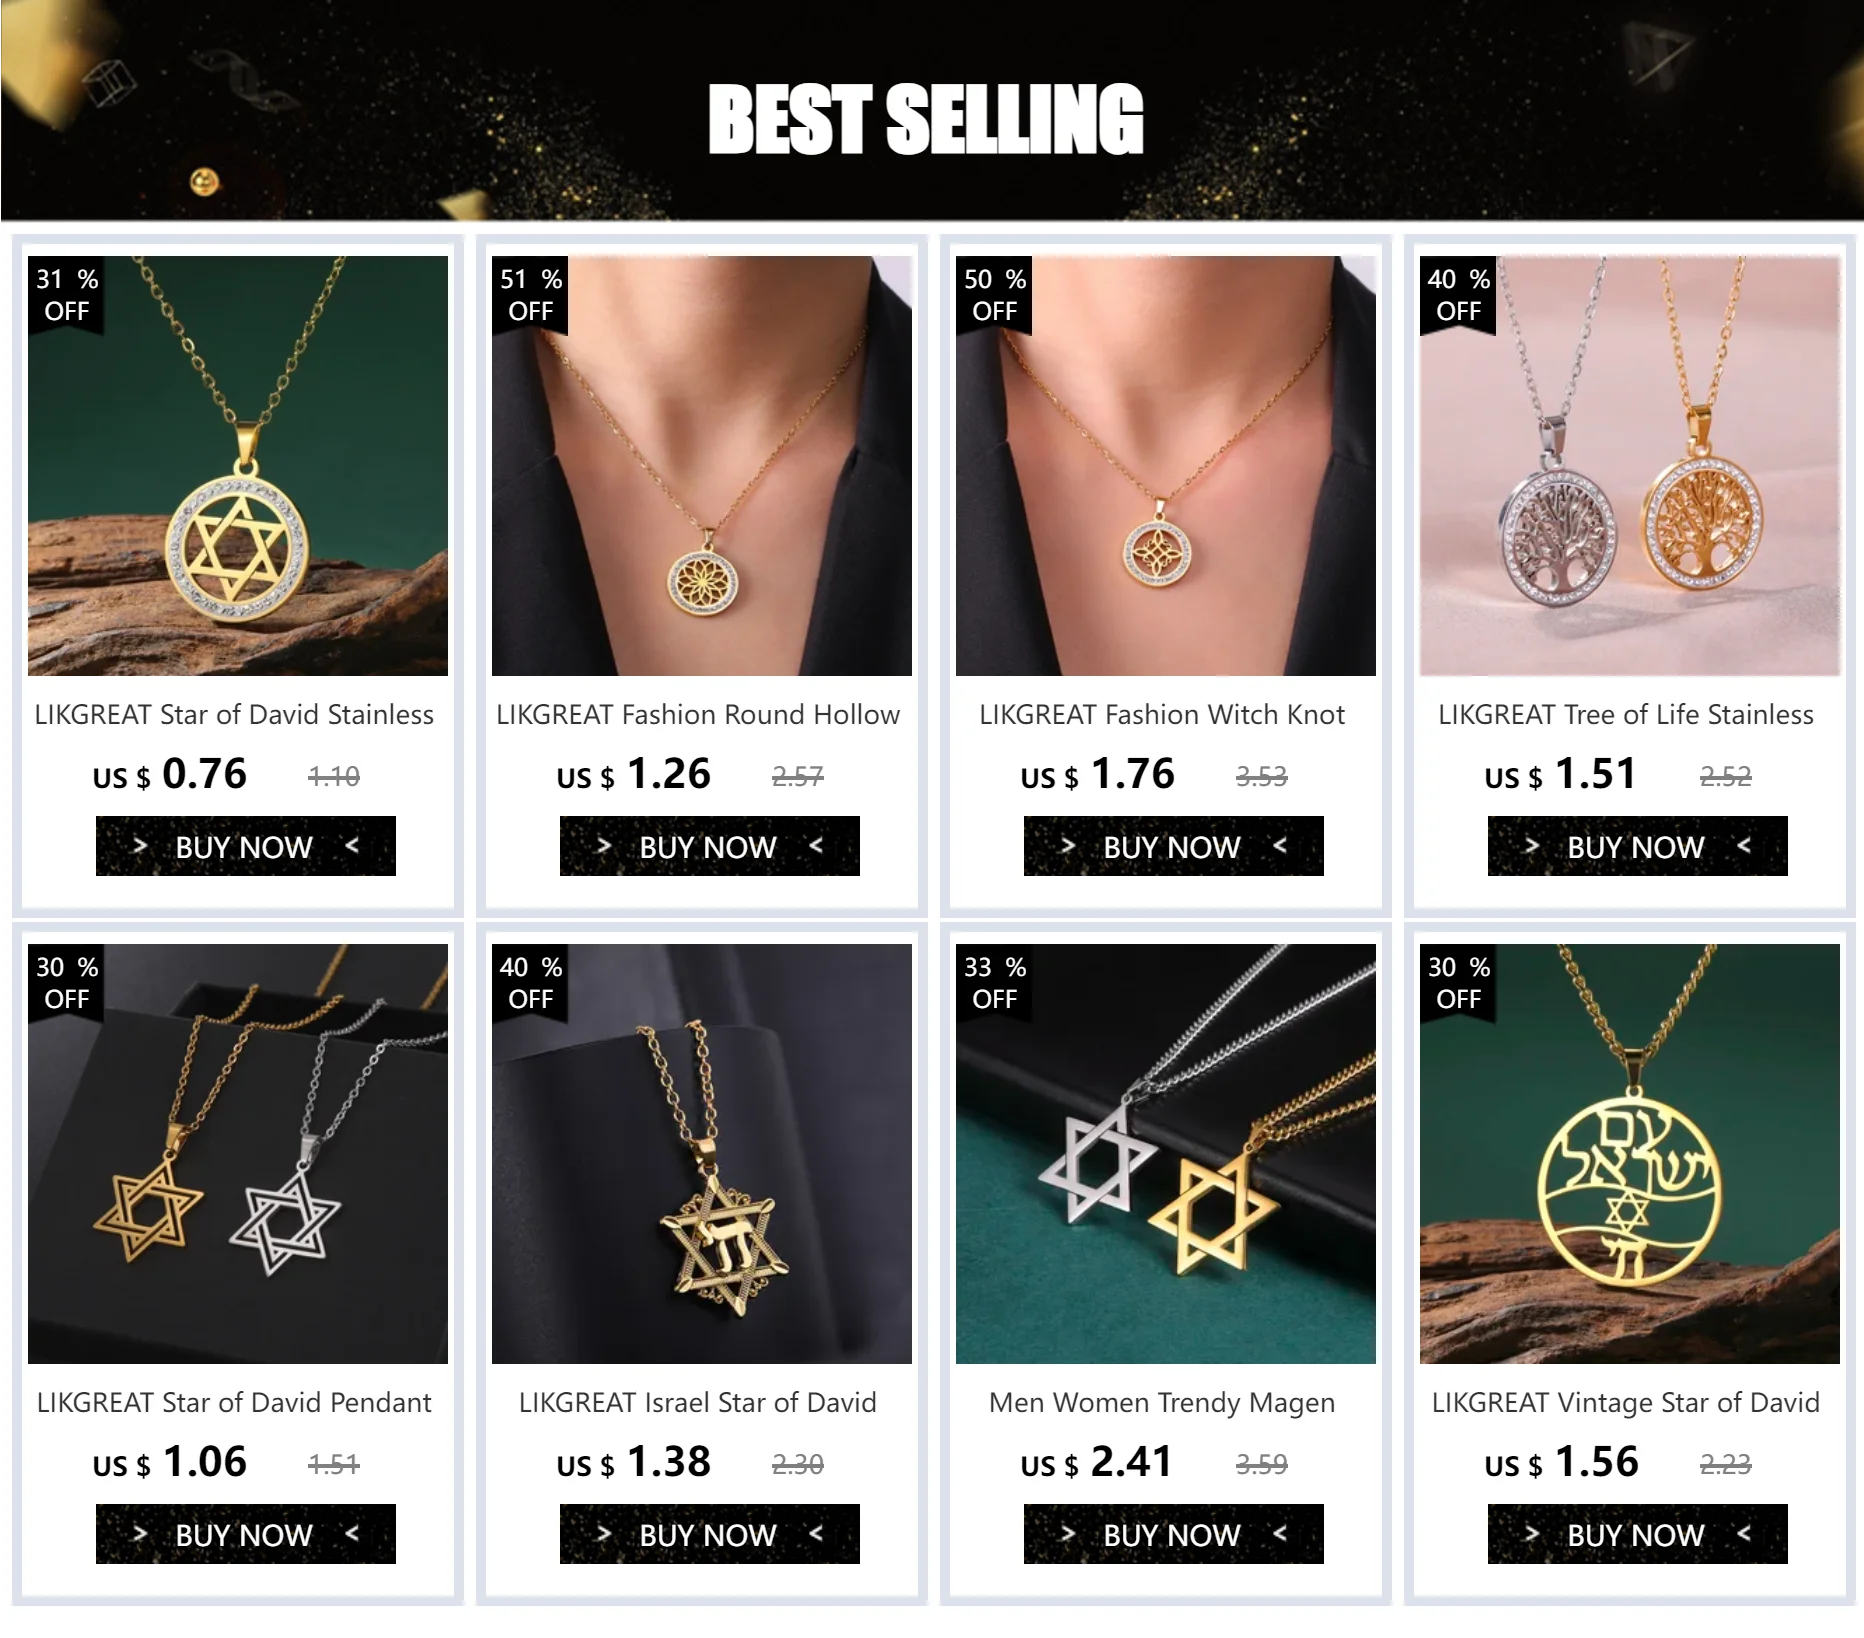1864x1638 pixels.
Task: Click the BEST SELLING banner heading
Action: 926,119
